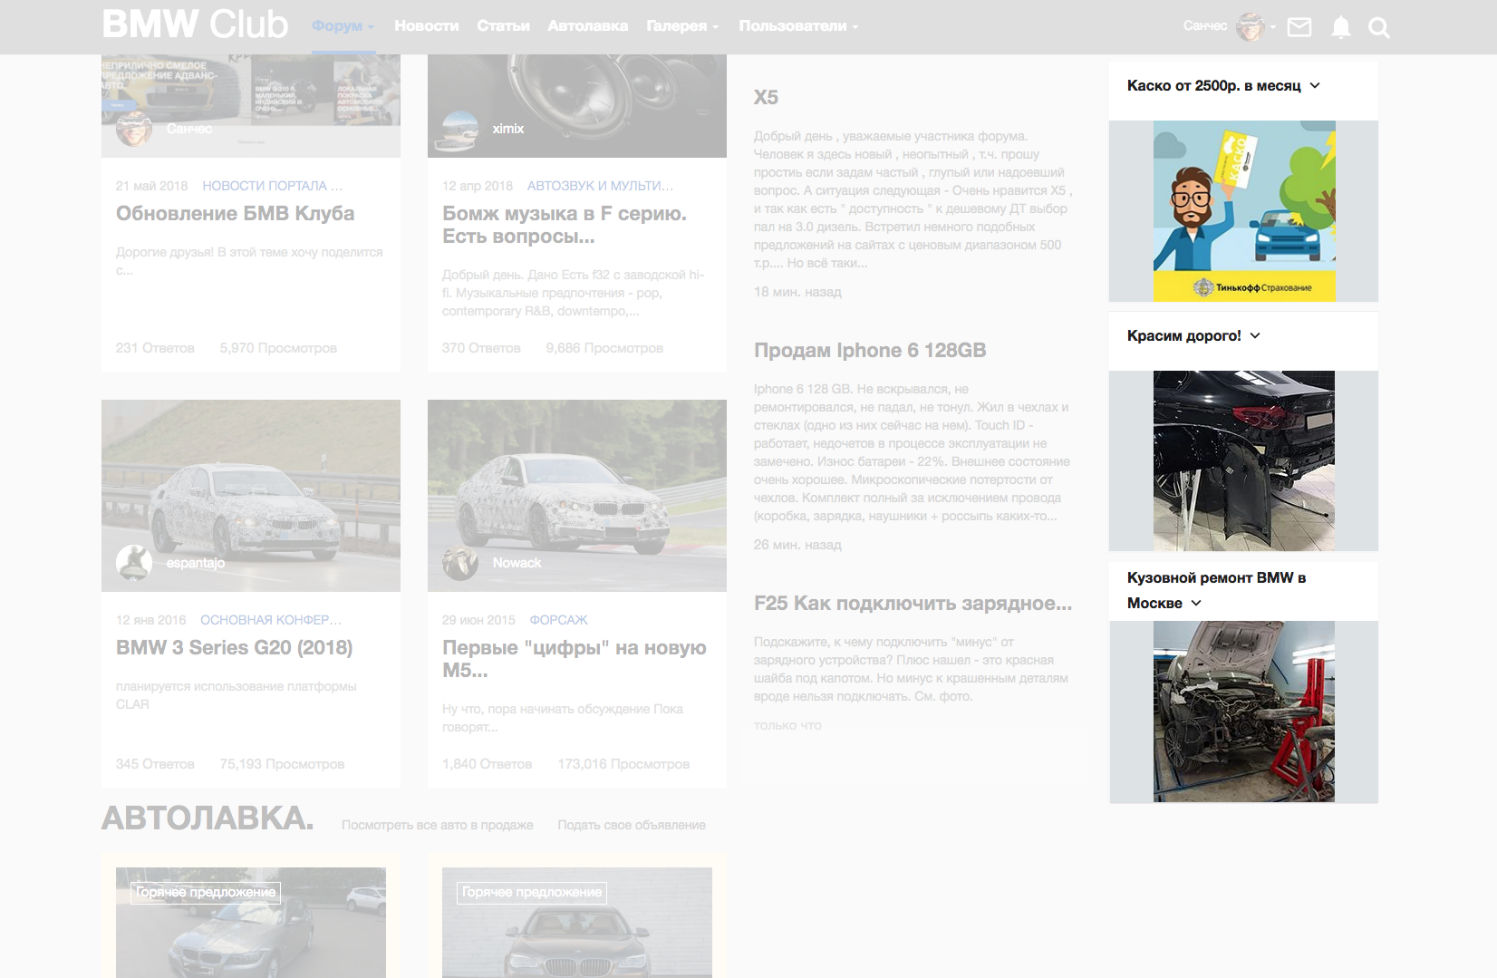The width and height of the screenshot is (1497, 978).
Task: Click Подать свое объявление link
Action: [631, 825]
